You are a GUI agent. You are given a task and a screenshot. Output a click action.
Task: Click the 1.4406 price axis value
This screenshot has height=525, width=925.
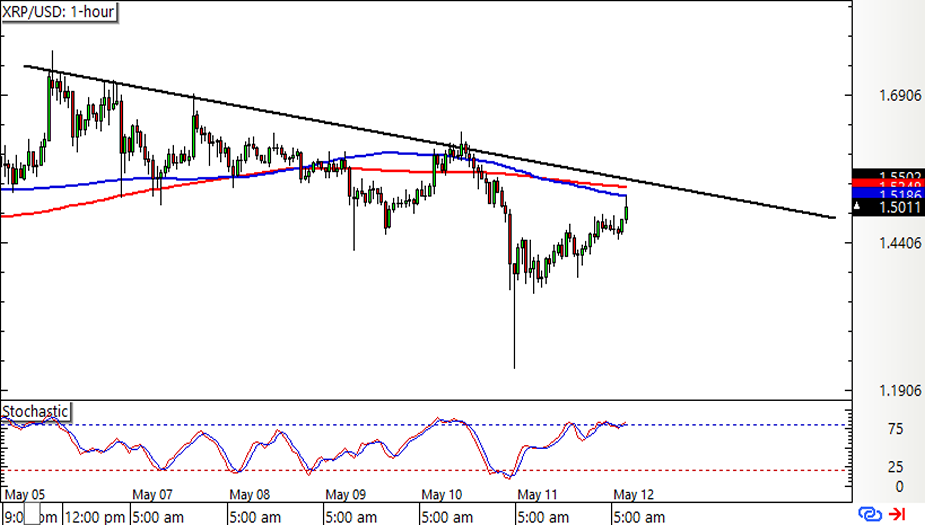pyautogui.click(x=900, y=243)
